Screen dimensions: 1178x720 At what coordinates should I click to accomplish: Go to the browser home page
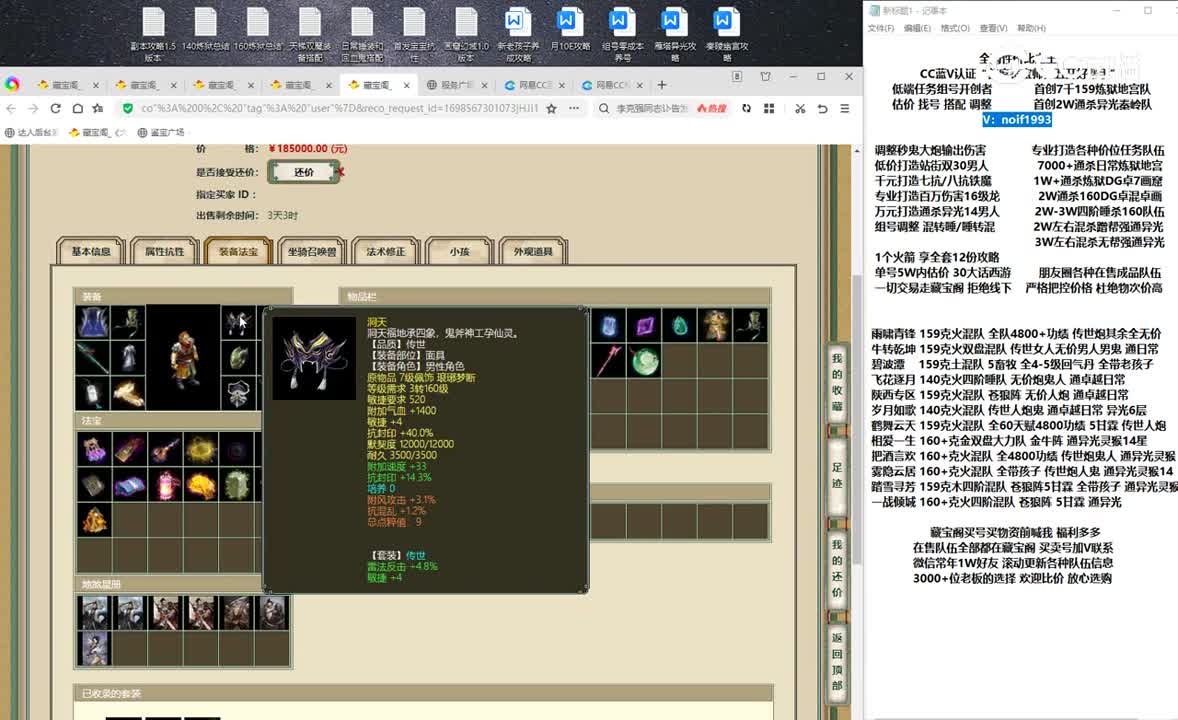tap(77, 108)
